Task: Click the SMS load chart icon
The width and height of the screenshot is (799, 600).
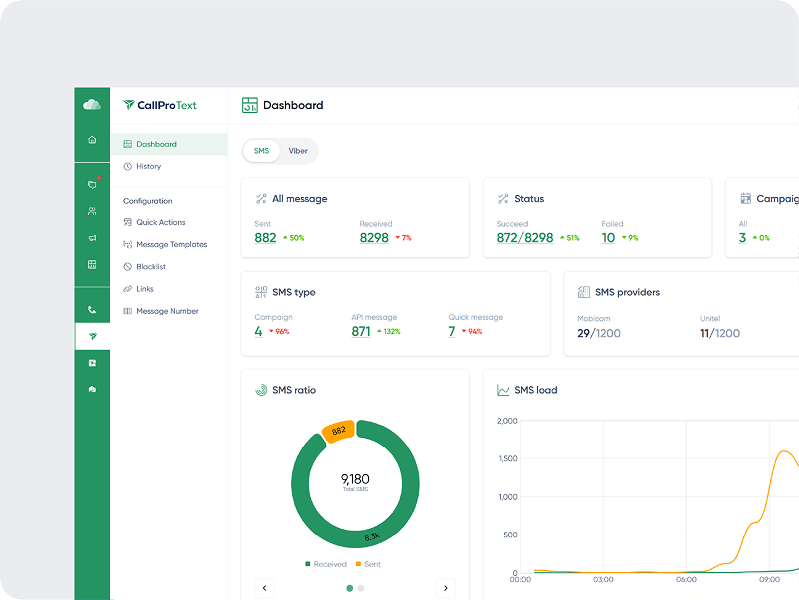Action: (x=503, y=390)
